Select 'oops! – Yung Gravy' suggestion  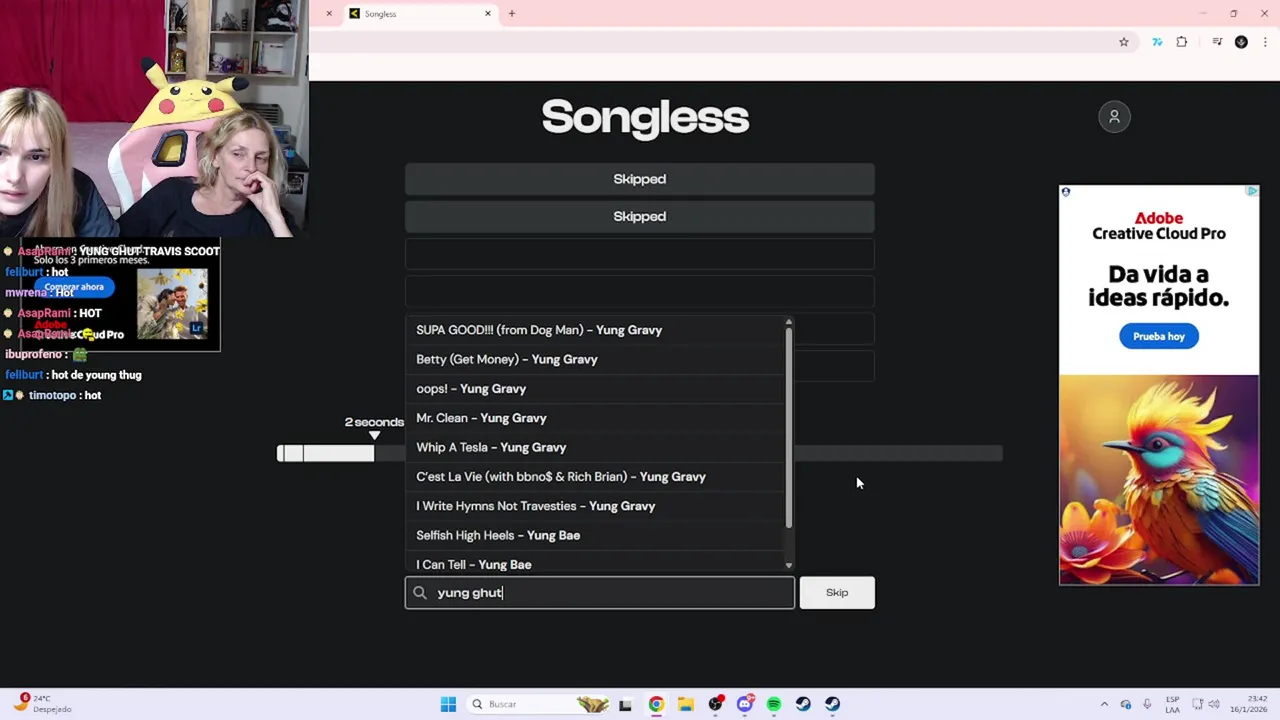coord(596,389)
